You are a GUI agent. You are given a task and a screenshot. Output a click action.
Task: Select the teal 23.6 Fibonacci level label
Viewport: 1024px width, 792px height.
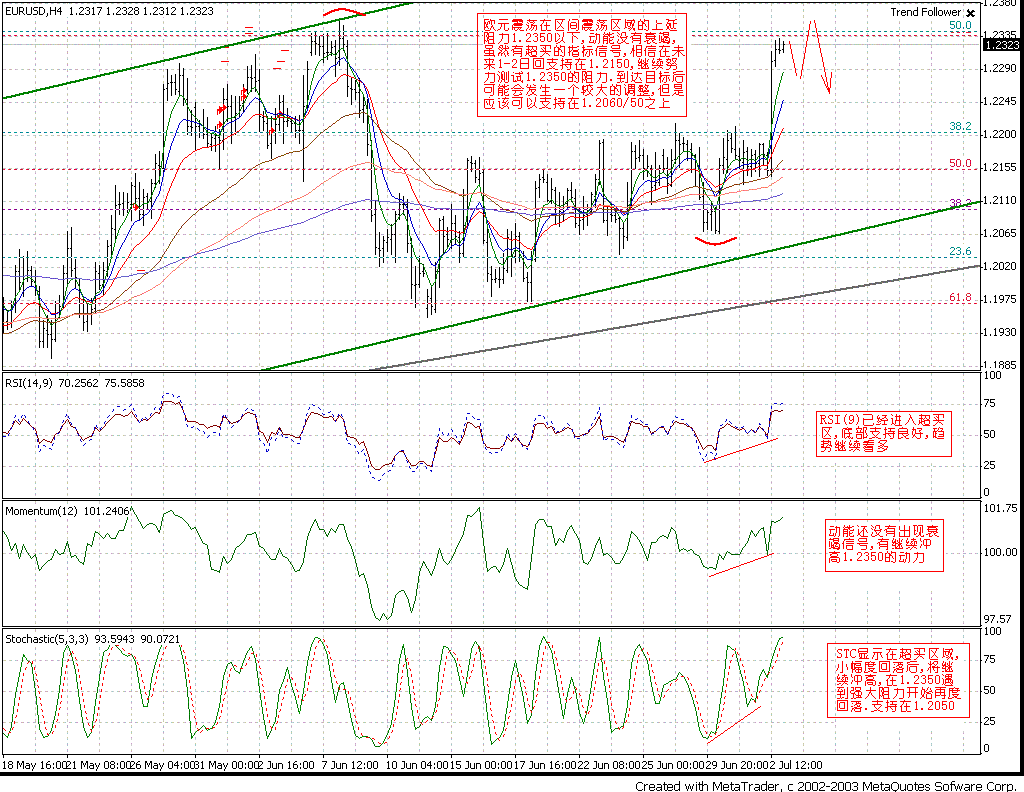click(x=960, y=251)
